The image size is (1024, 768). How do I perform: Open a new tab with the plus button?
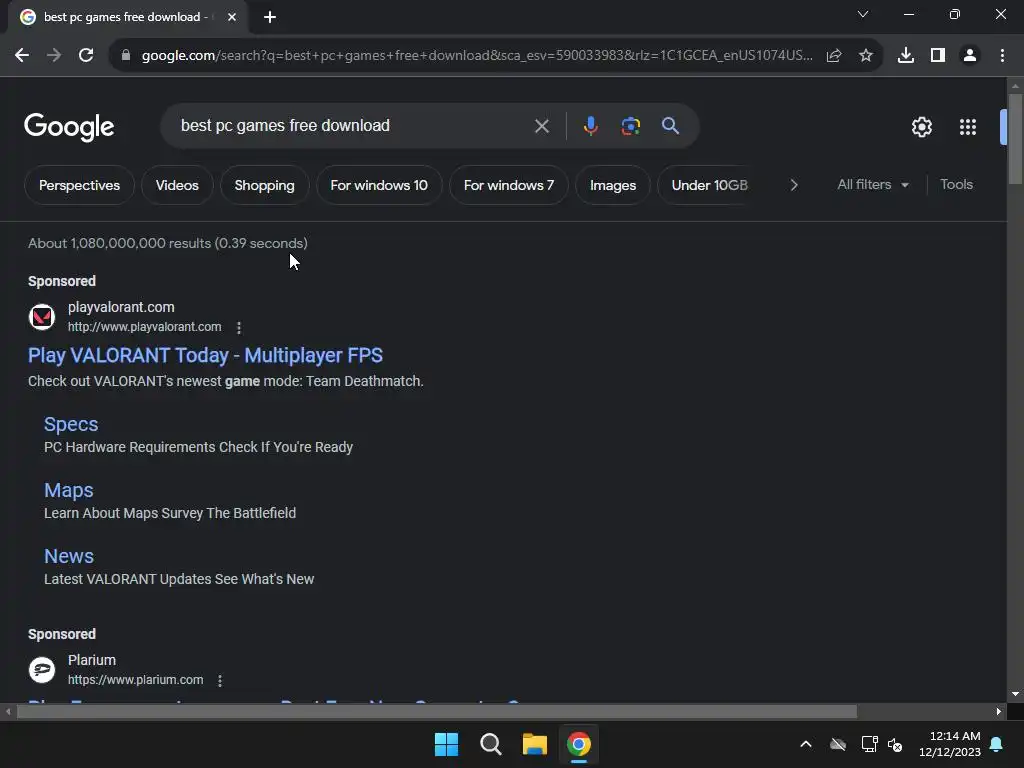coord(270,17)
